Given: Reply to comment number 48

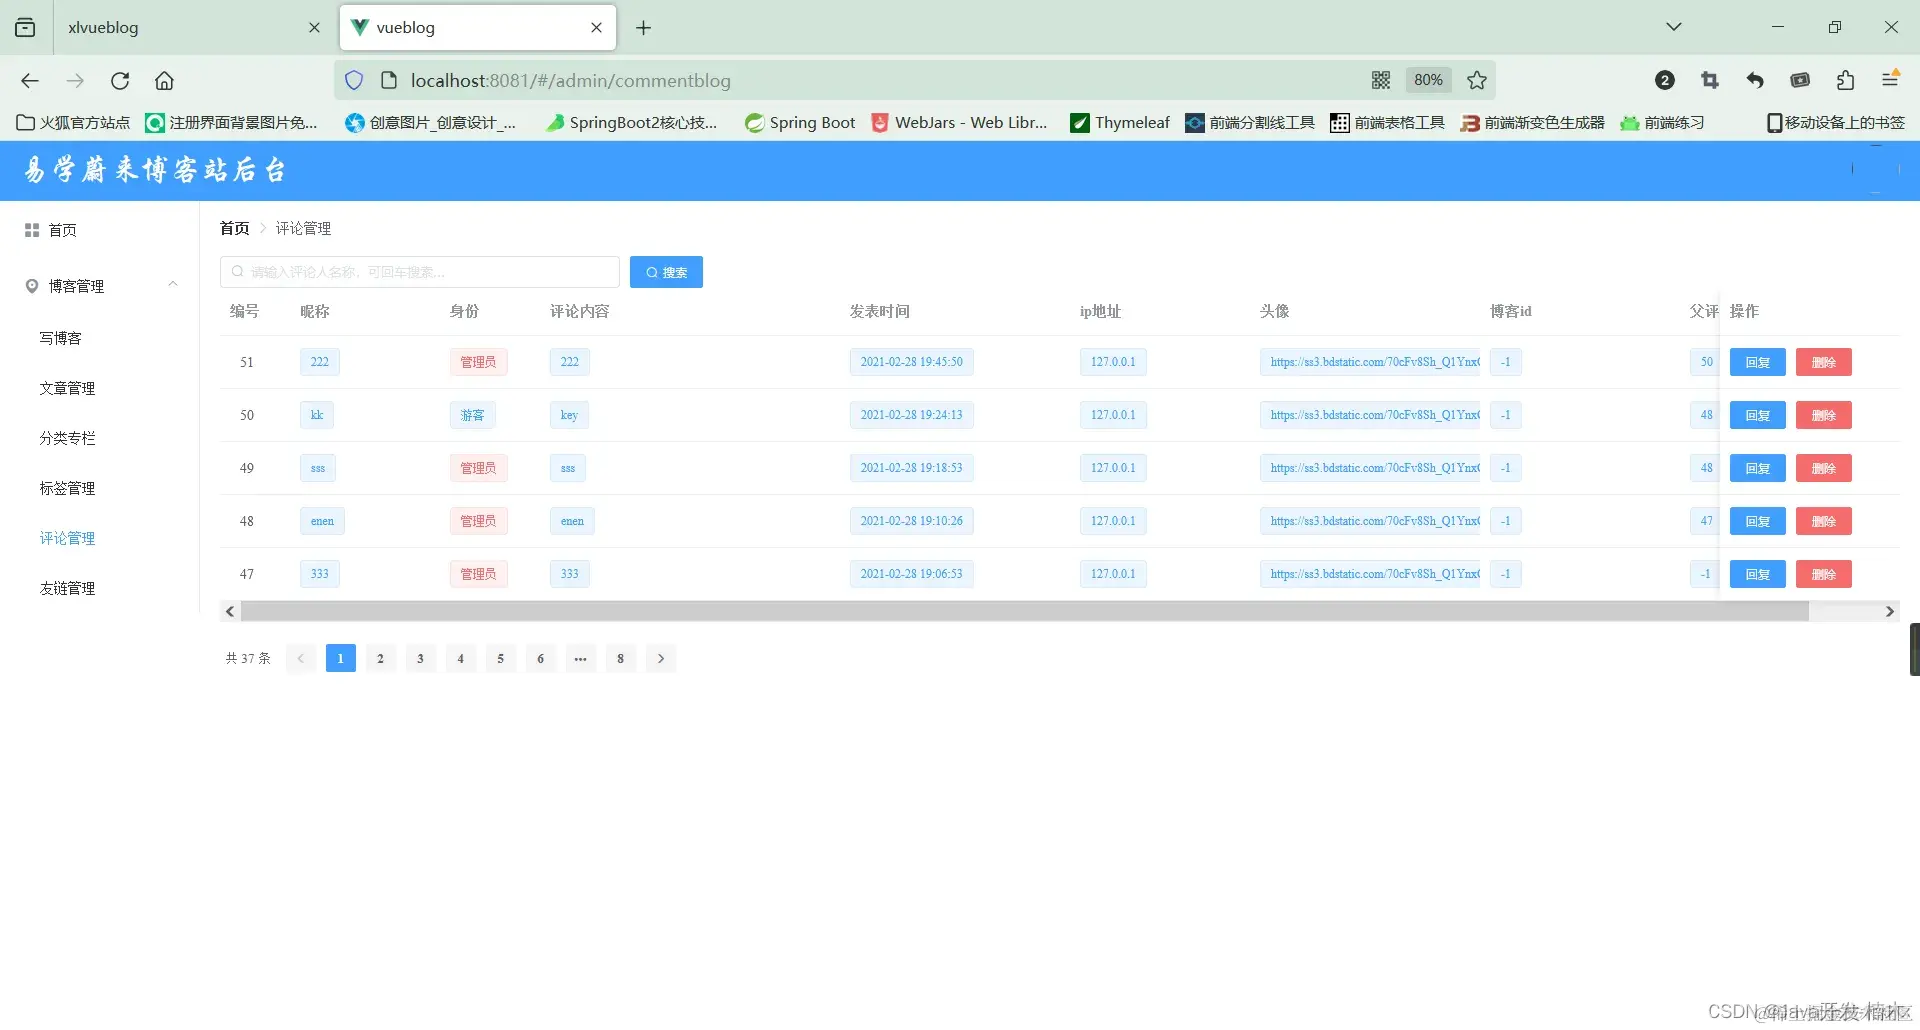Looking at the screenshot, I should point(1757,521).
